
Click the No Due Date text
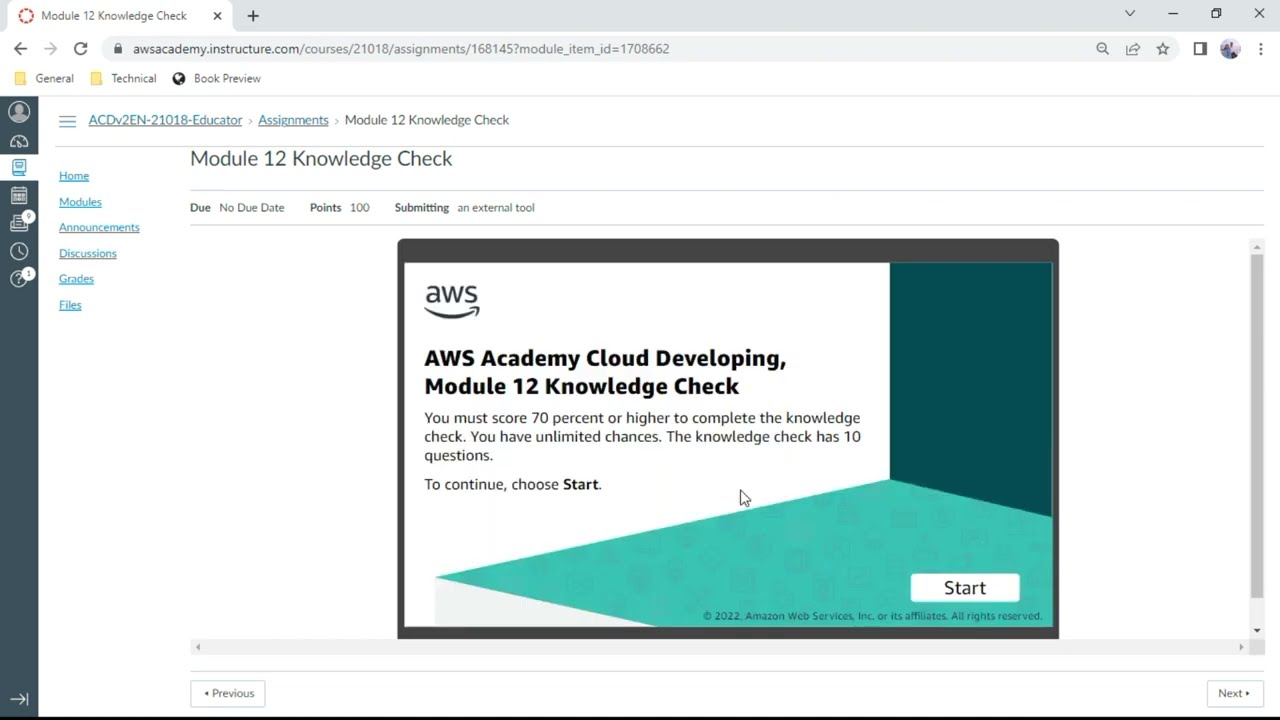pos(252,208)
